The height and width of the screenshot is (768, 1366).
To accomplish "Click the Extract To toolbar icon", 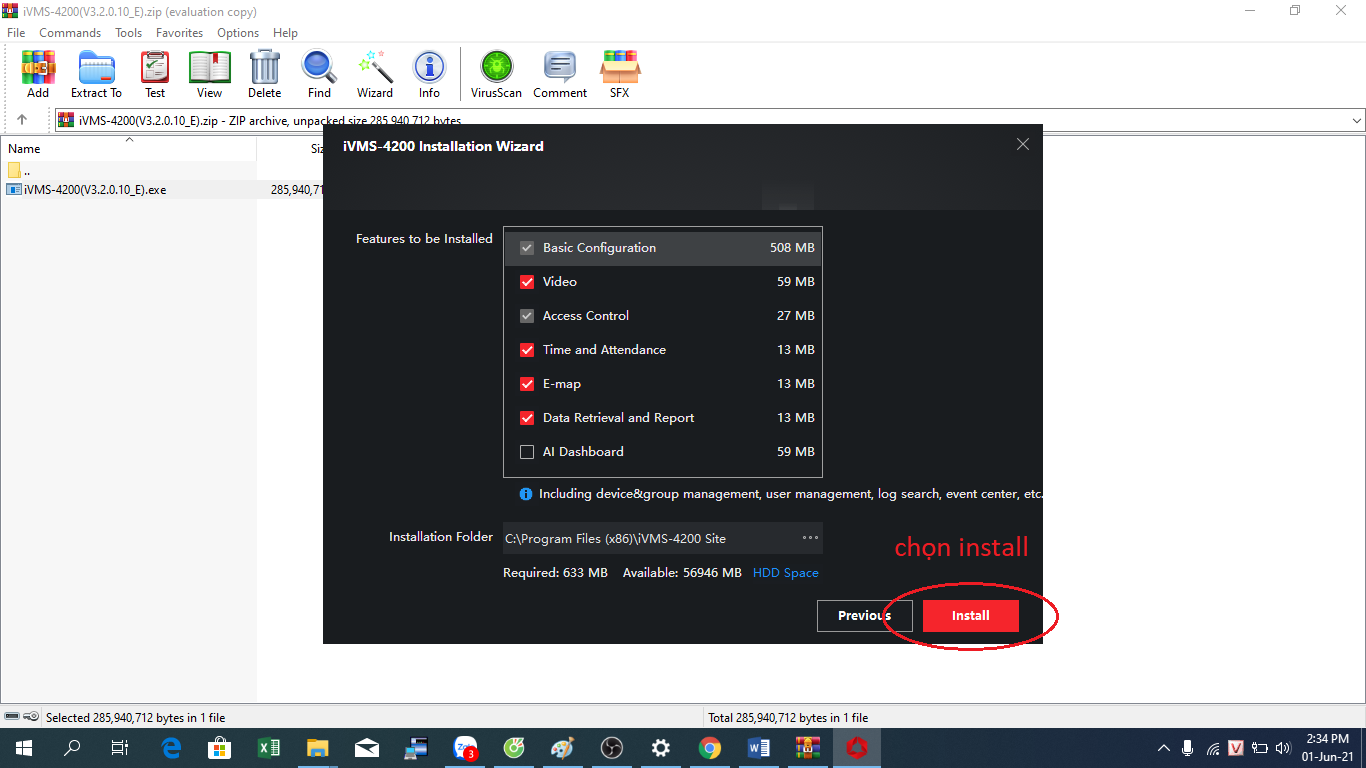I will tap(96, 75).
